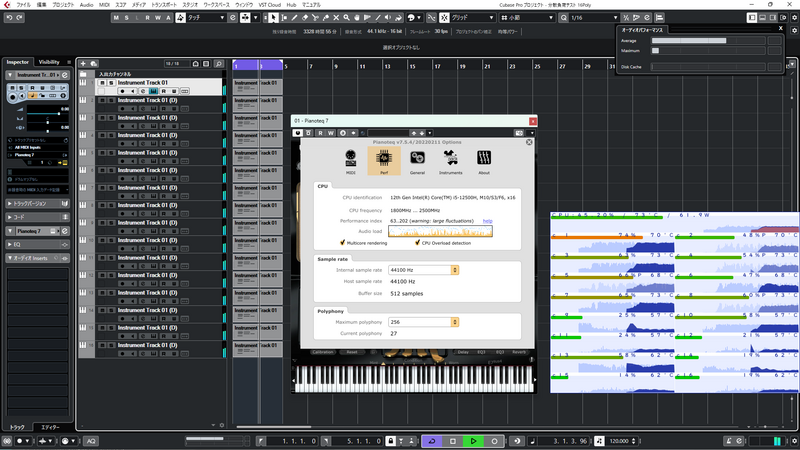
Task: Click the Record transport button
Action: point(494,441)
